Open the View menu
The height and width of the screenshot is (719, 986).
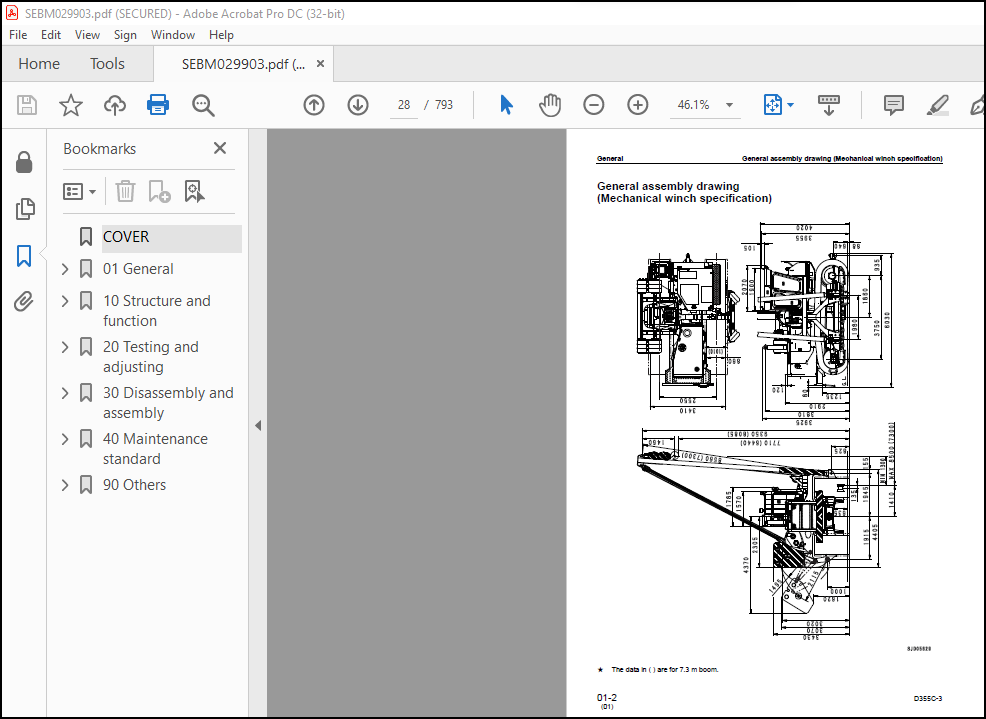coord(87,35)
